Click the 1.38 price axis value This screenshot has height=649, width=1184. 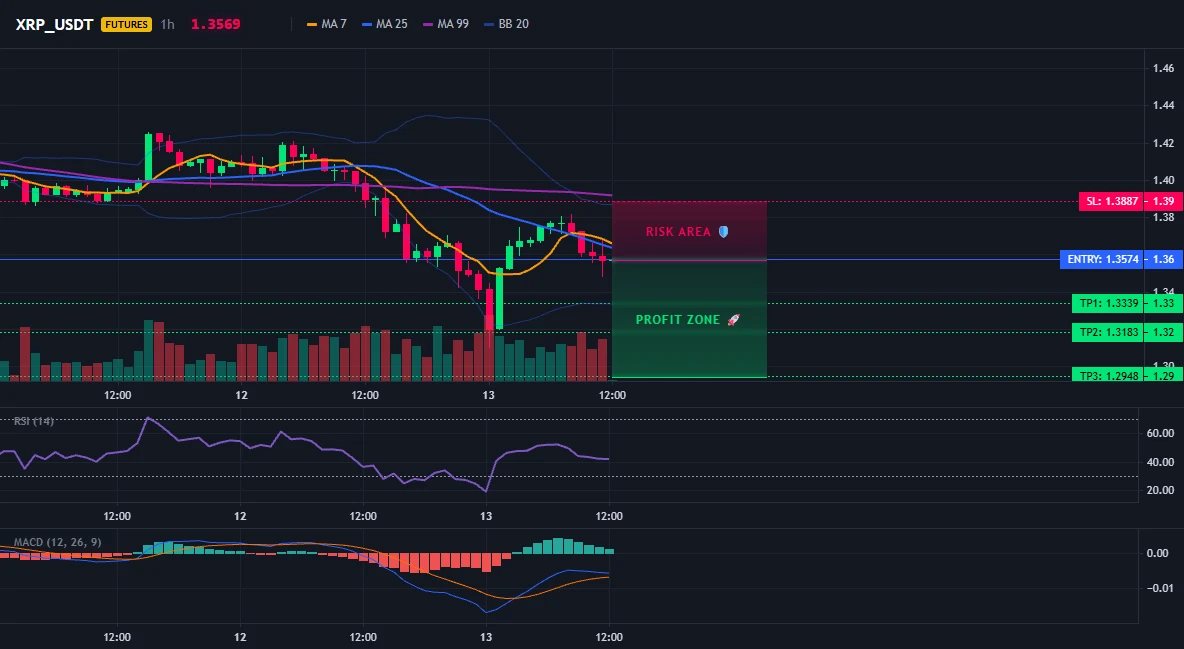click(x=1163, y=218)
